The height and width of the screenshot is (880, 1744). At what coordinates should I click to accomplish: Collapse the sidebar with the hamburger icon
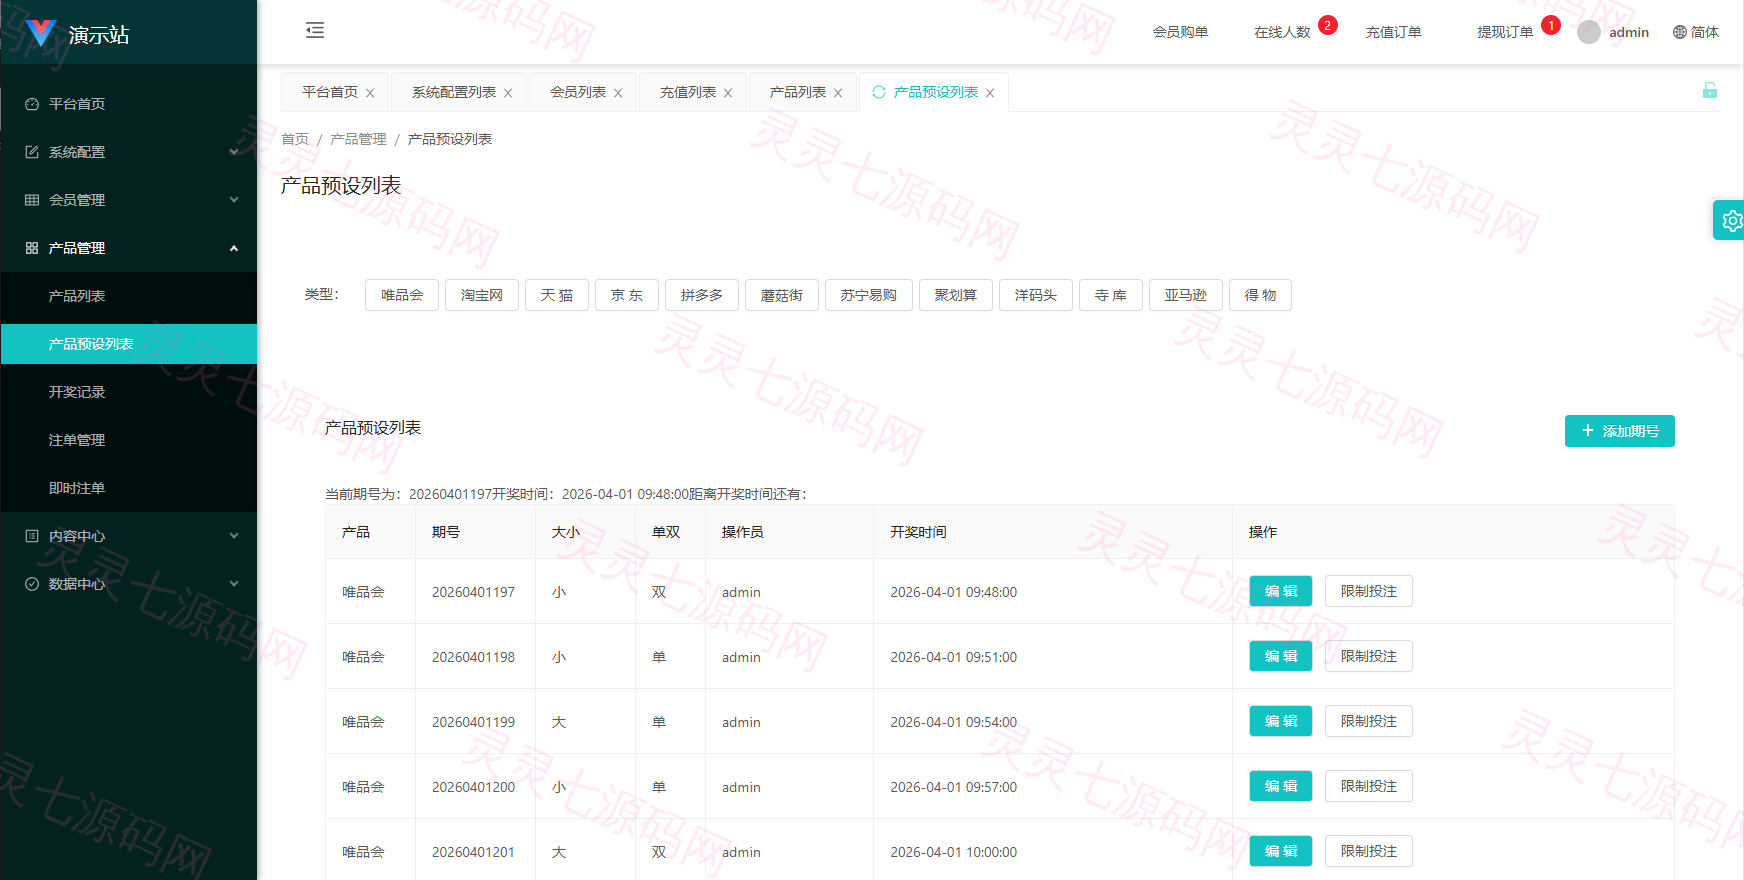point(315,31)
